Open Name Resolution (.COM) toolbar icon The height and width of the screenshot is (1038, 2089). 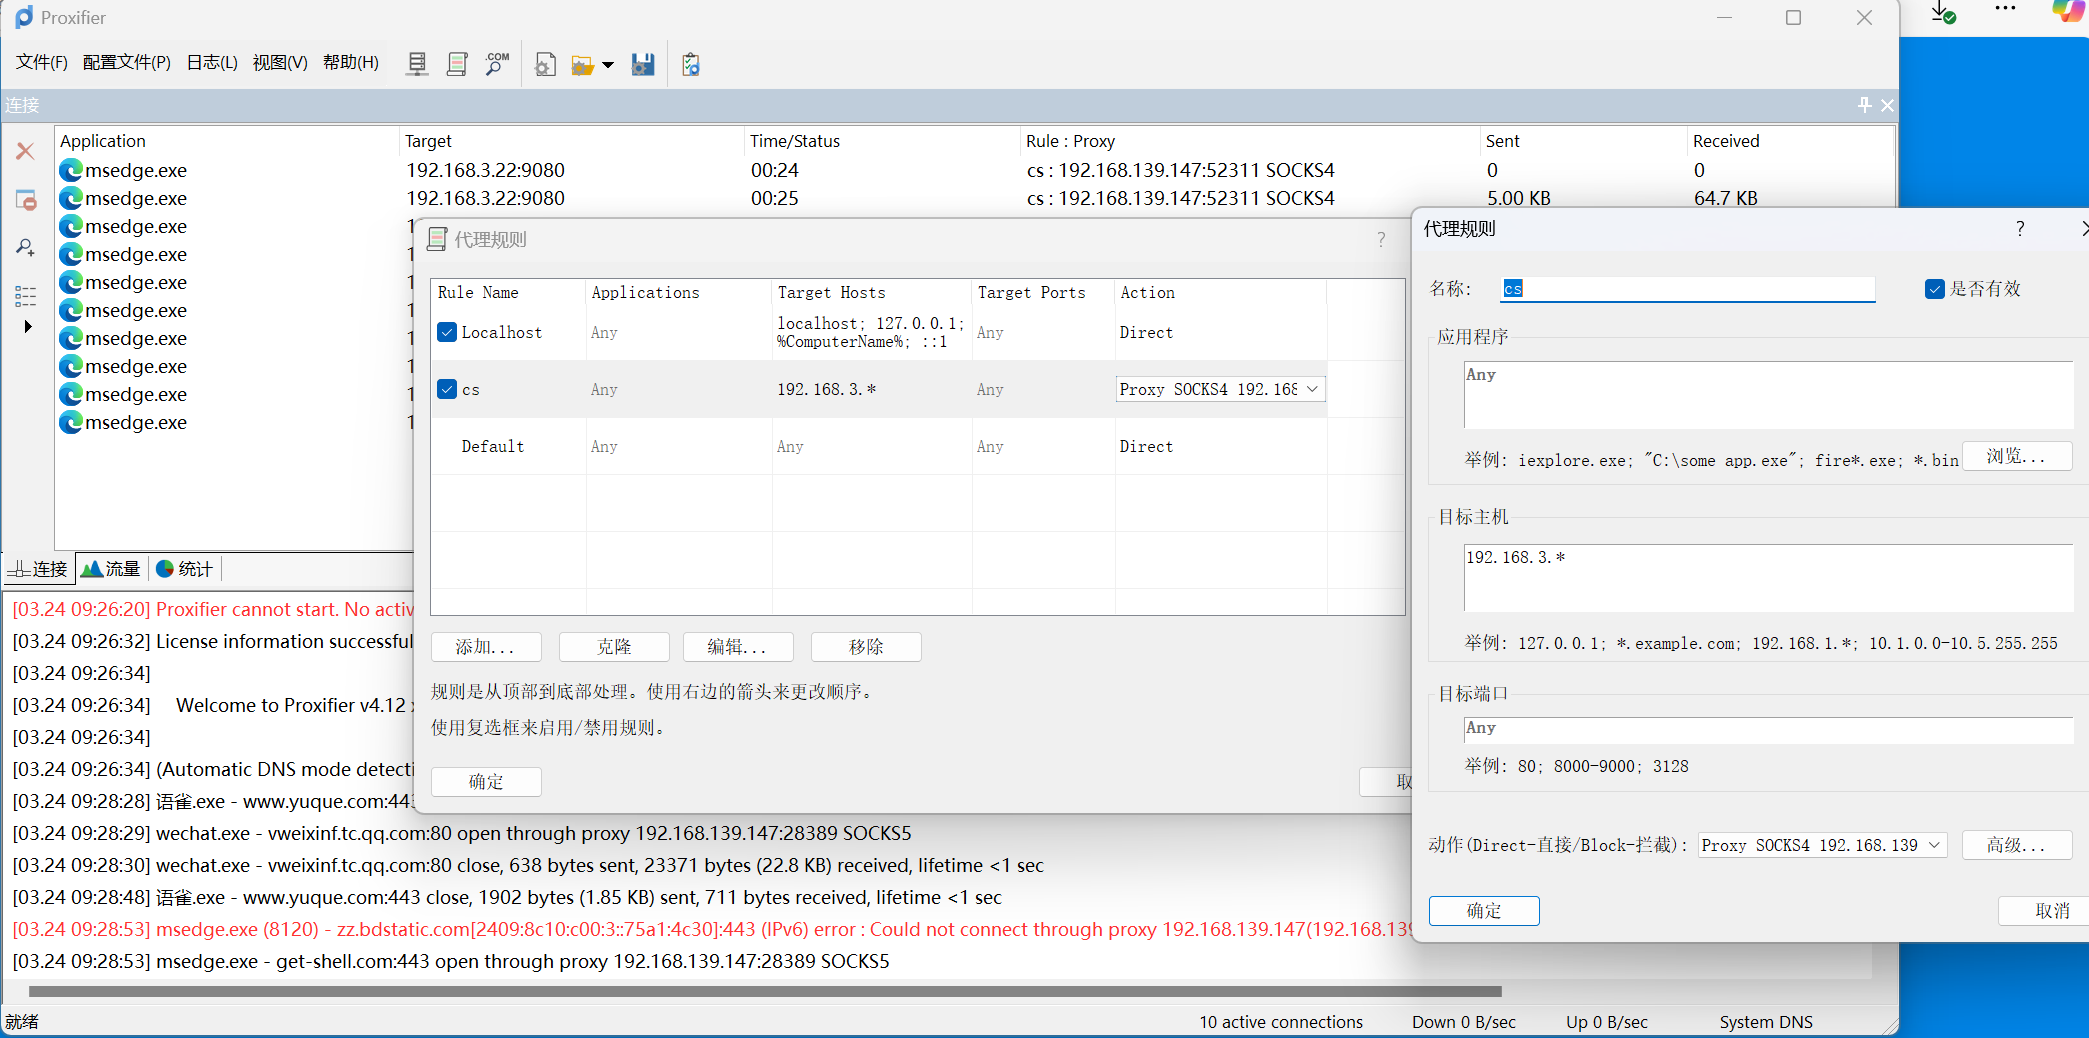497,64
